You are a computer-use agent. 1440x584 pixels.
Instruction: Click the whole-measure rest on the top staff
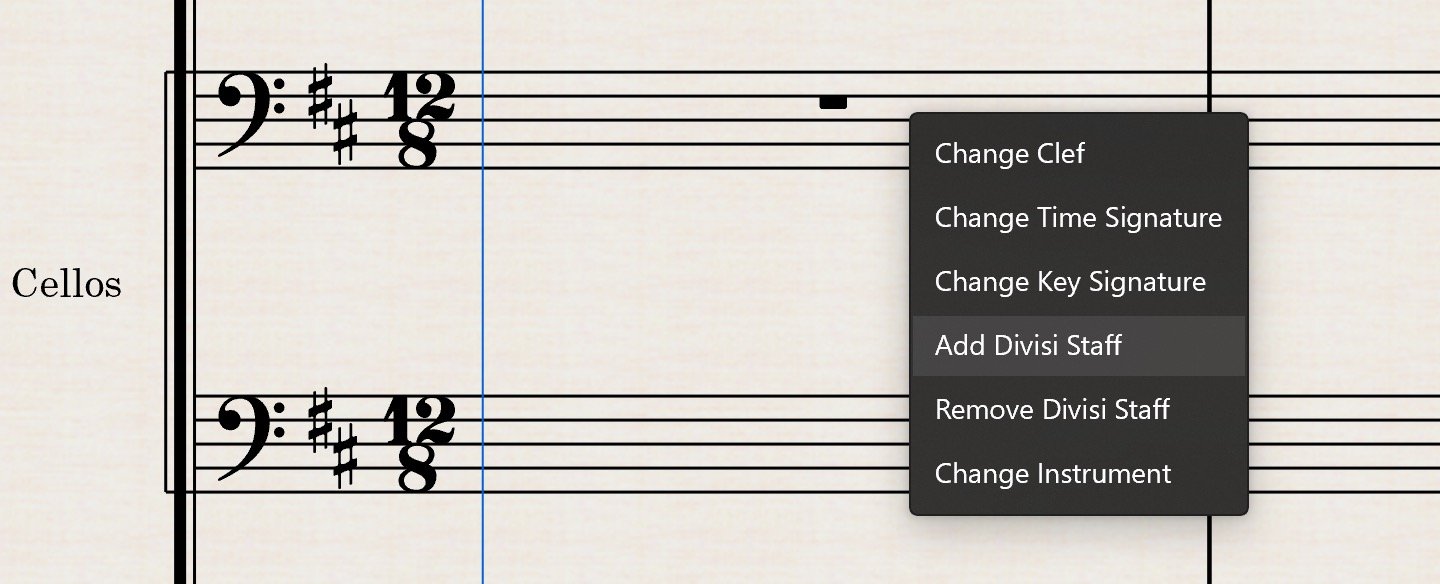coord(832,102)
